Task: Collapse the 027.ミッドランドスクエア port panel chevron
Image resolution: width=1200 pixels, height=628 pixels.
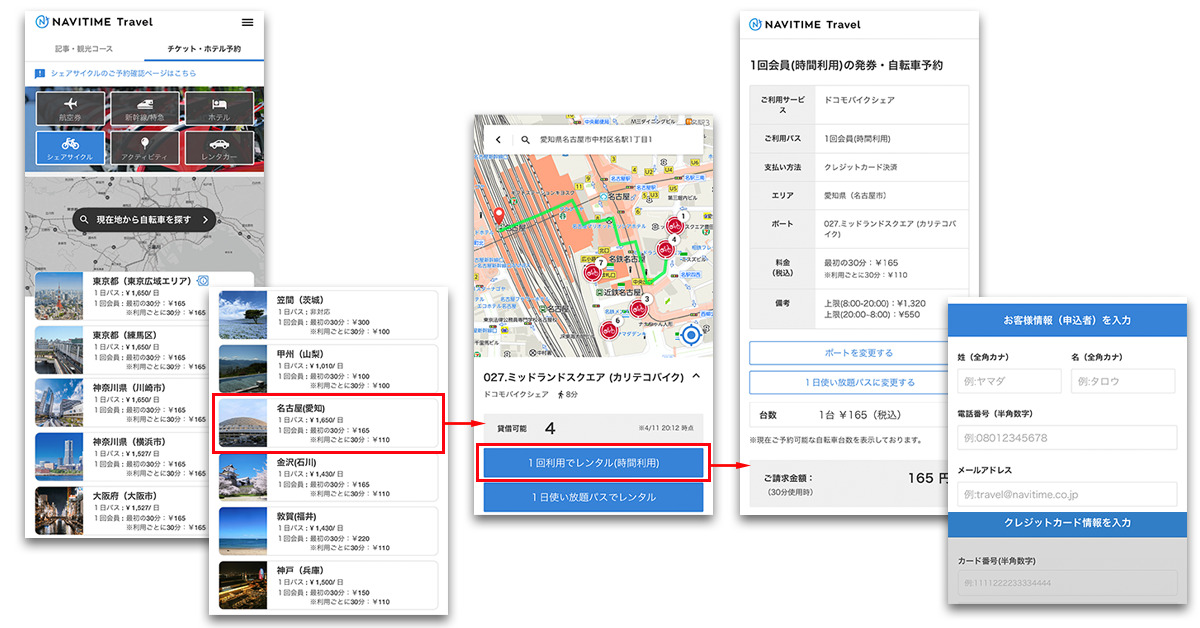Action: coord(696,377)
